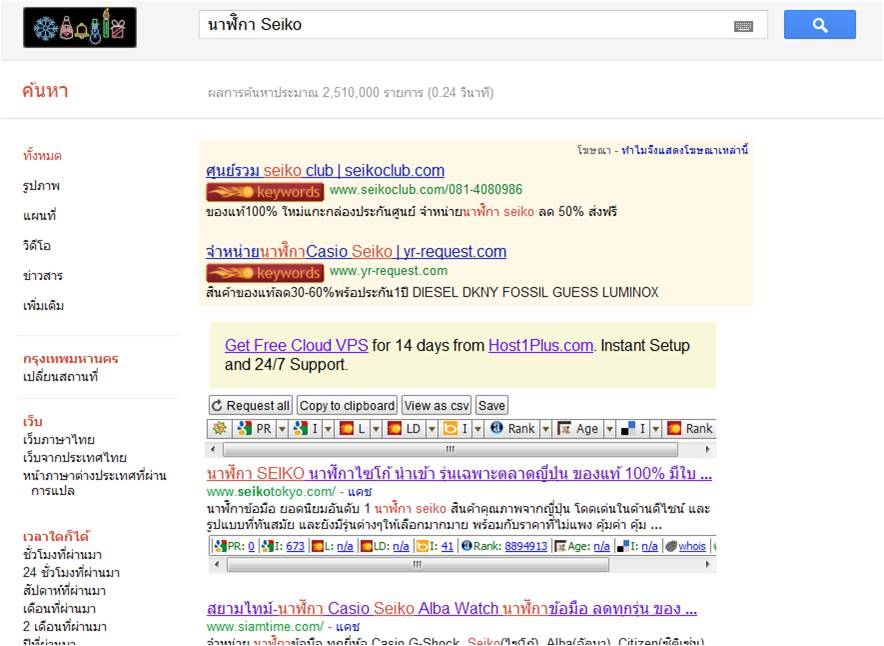Click เปลี่ยนสถานที่ to change location

click(x=60, y=377)
